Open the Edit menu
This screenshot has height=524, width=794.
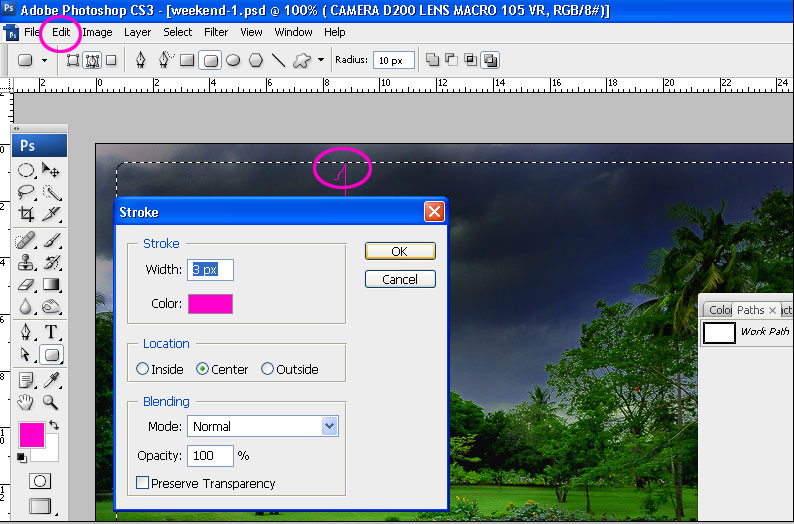tap(62, 32)
